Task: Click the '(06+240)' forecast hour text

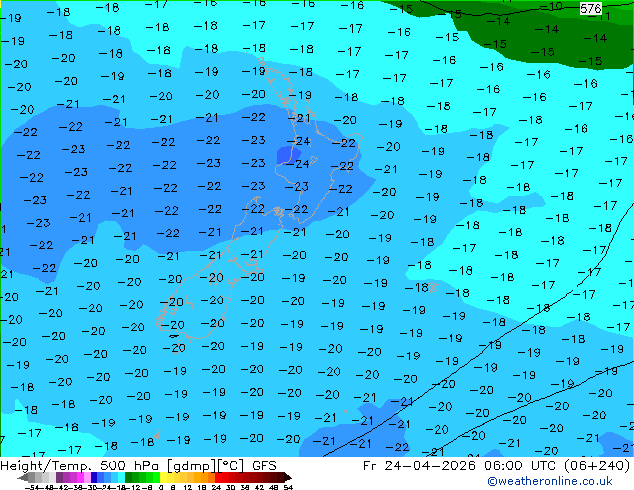Action: 596,466
